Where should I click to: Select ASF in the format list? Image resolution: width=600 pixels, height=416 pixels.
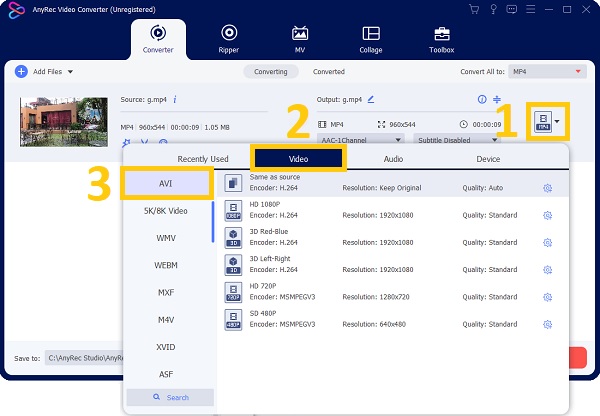pos(166,374)
